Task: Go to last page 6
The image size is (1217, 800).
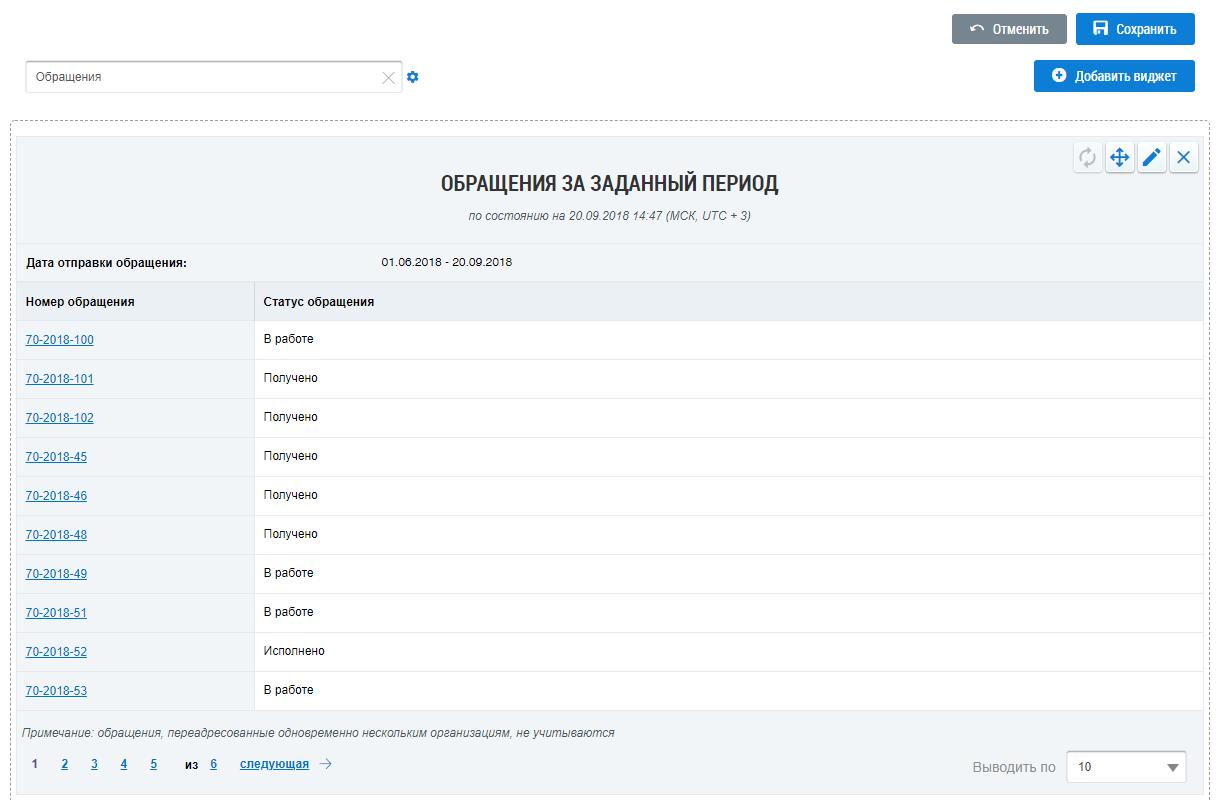Action: 213,764
